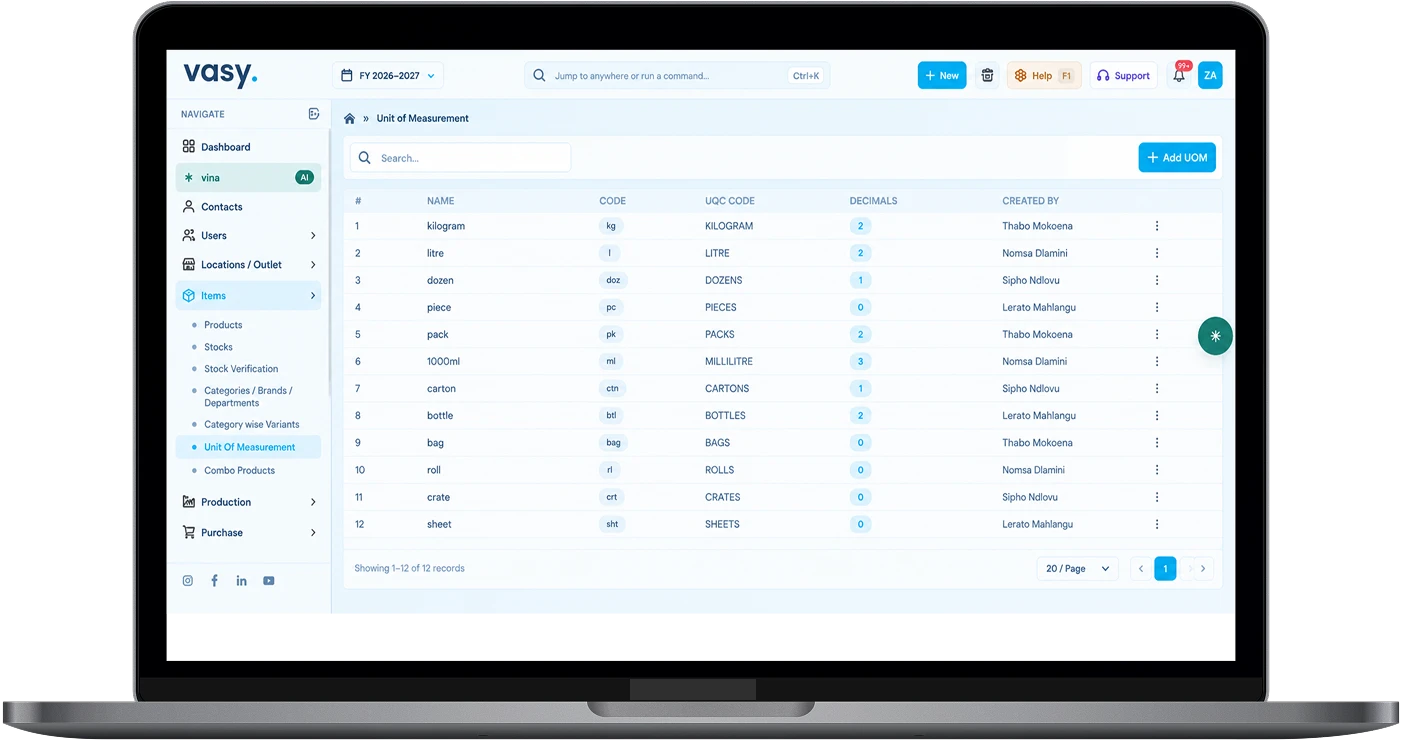1402x741 pixels.
Task: Focus the Jump to anywhere command field
Action: 677,75
